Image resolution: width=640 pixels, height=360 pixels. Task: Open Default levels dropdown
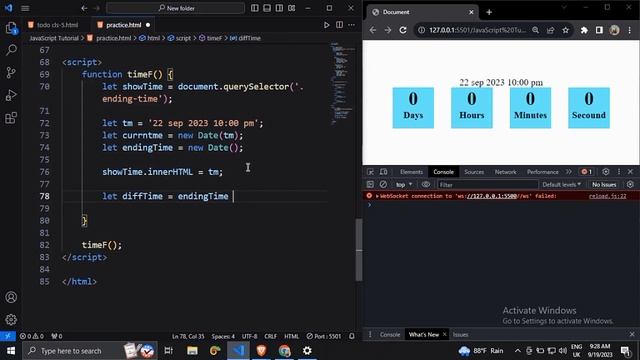562,184
